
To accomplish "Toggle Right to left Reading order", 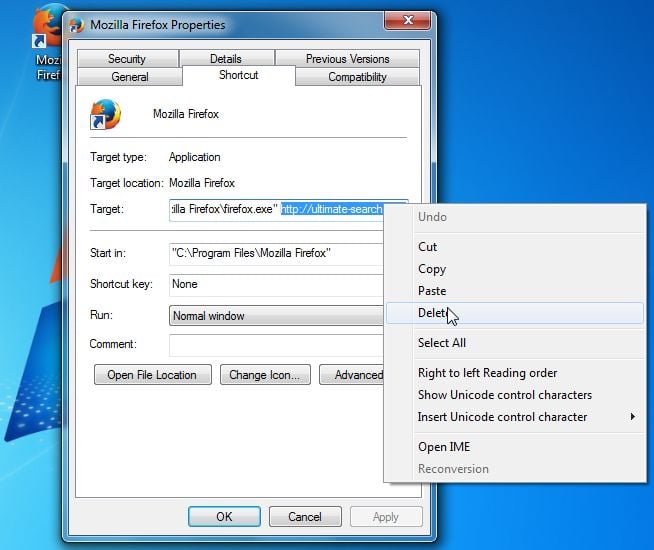I will [x=515, y=373].
